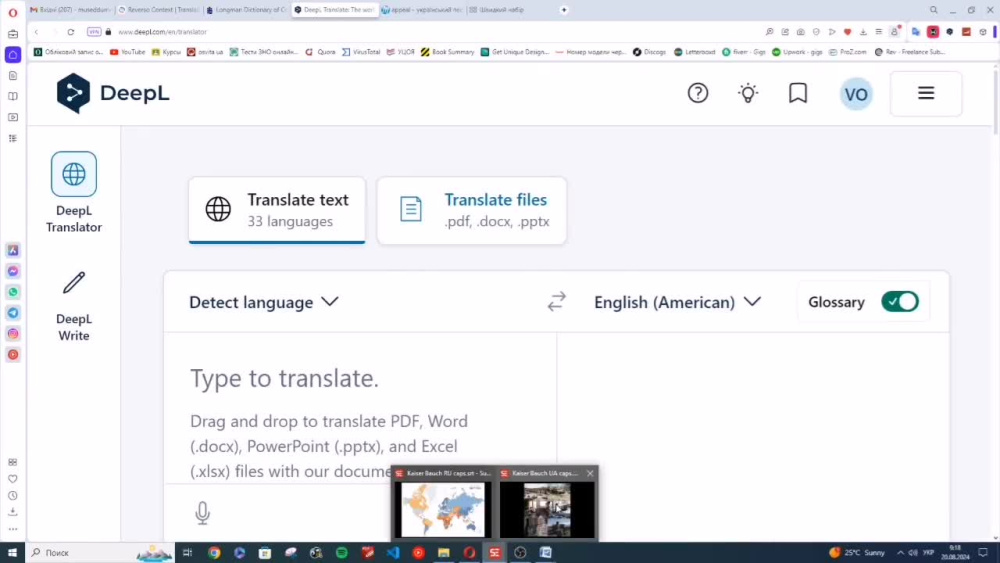Open Telegram in Opera sidebar
The height and width of the screenshot is (563, 1000).
(13, 313)
